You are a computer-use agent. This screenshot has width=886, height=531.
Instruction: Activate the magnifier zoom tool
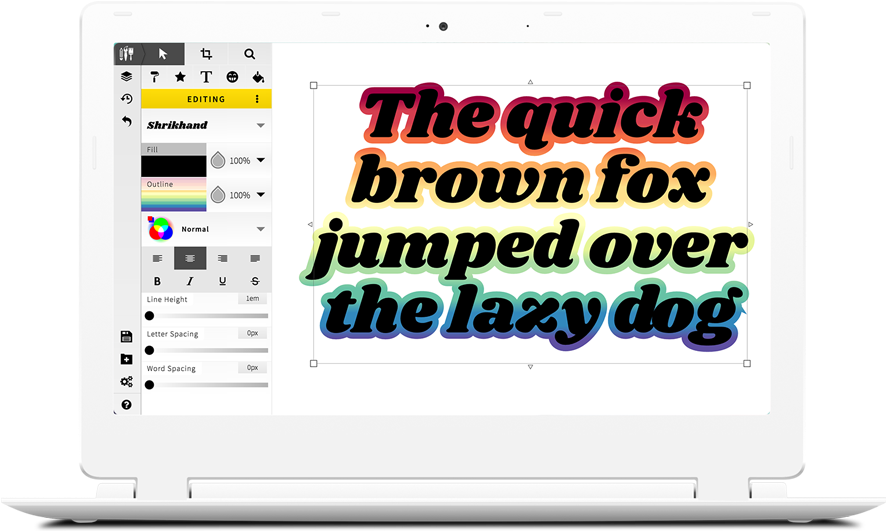(x=249, y=54)
